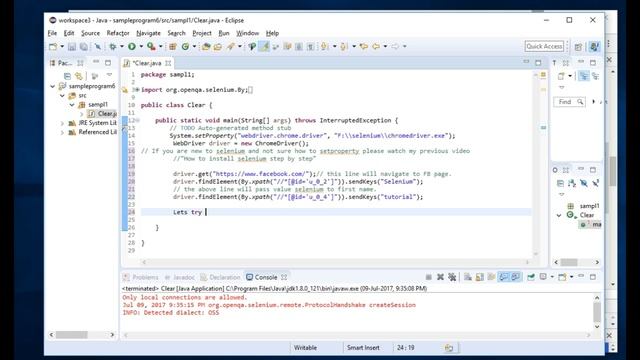
Task: Toggle Scroll Lock in Console toolbar
Action: pyautogui.click(x=480, y=277)
